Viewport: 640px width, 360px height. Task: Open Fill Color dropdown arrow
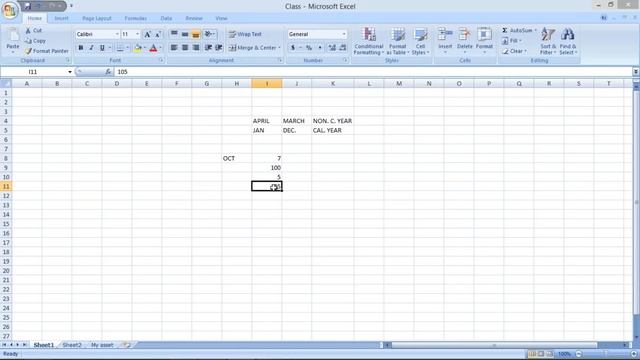coord(144,48)
